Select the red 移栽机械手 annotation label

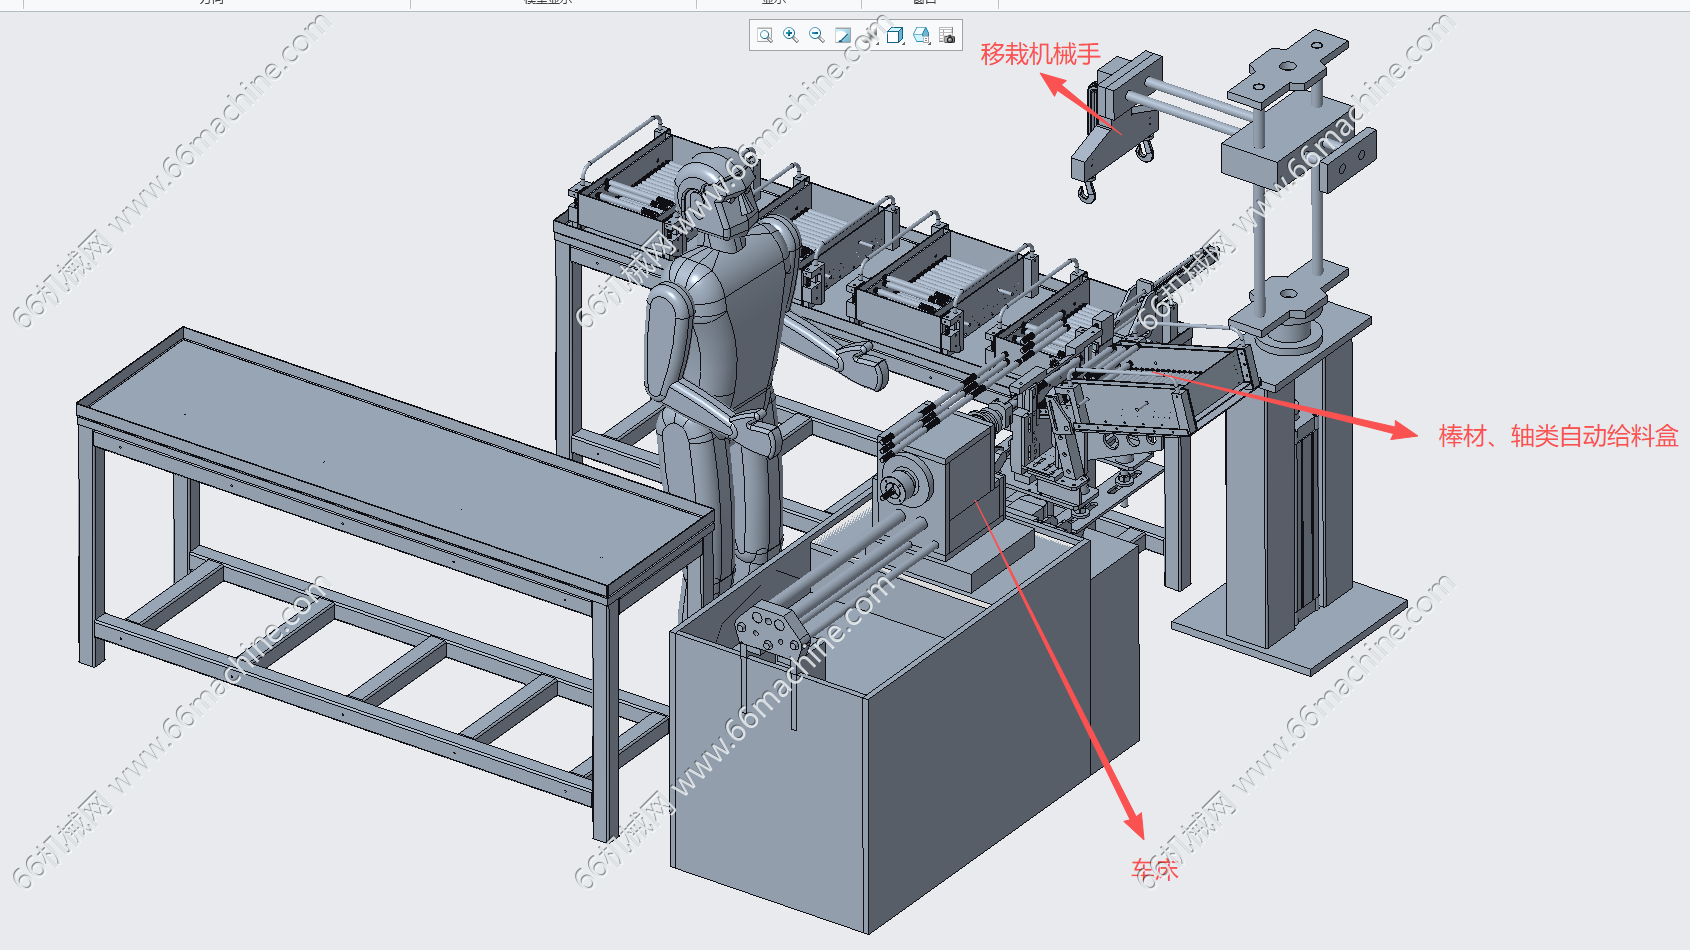[x=1040, y=54]
